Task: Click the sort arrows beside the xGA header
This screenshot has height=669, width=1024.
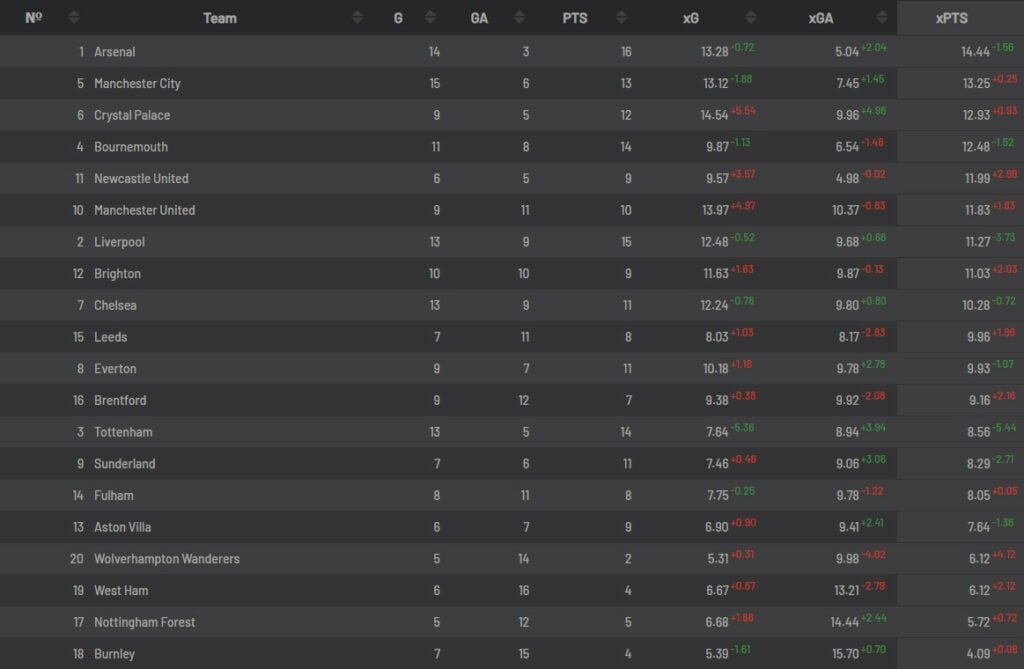Action: pos(882,18)
